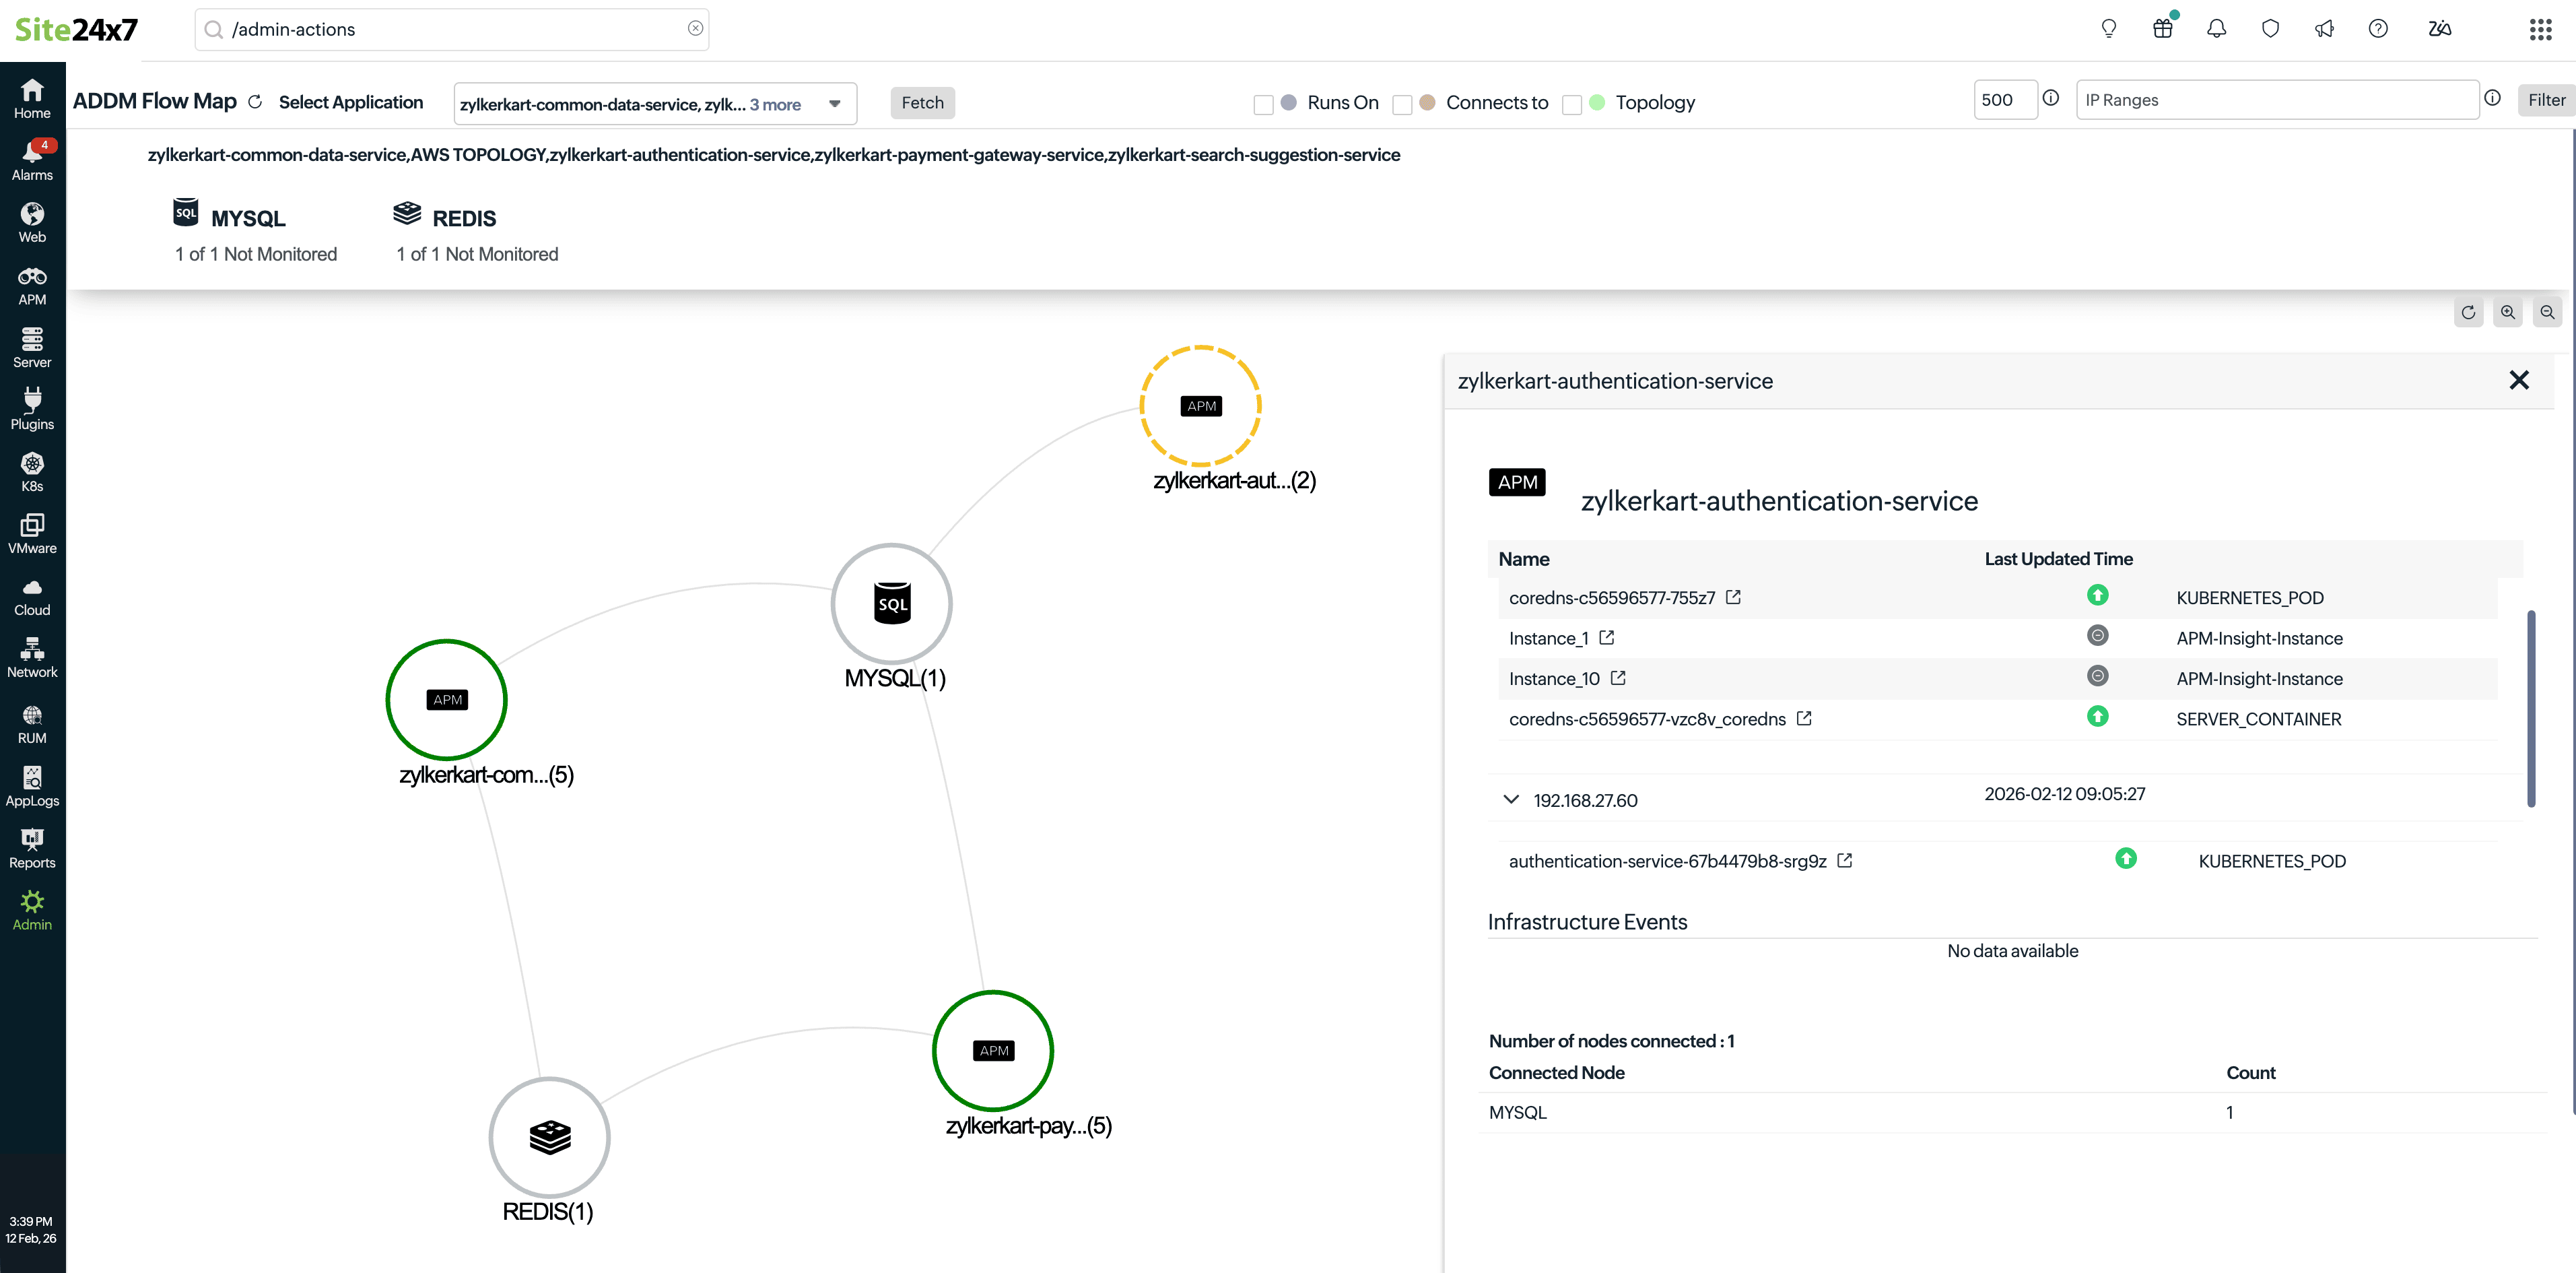Open the Home view
This screenshot has height=1273, width=2576.
pos(32,96)
